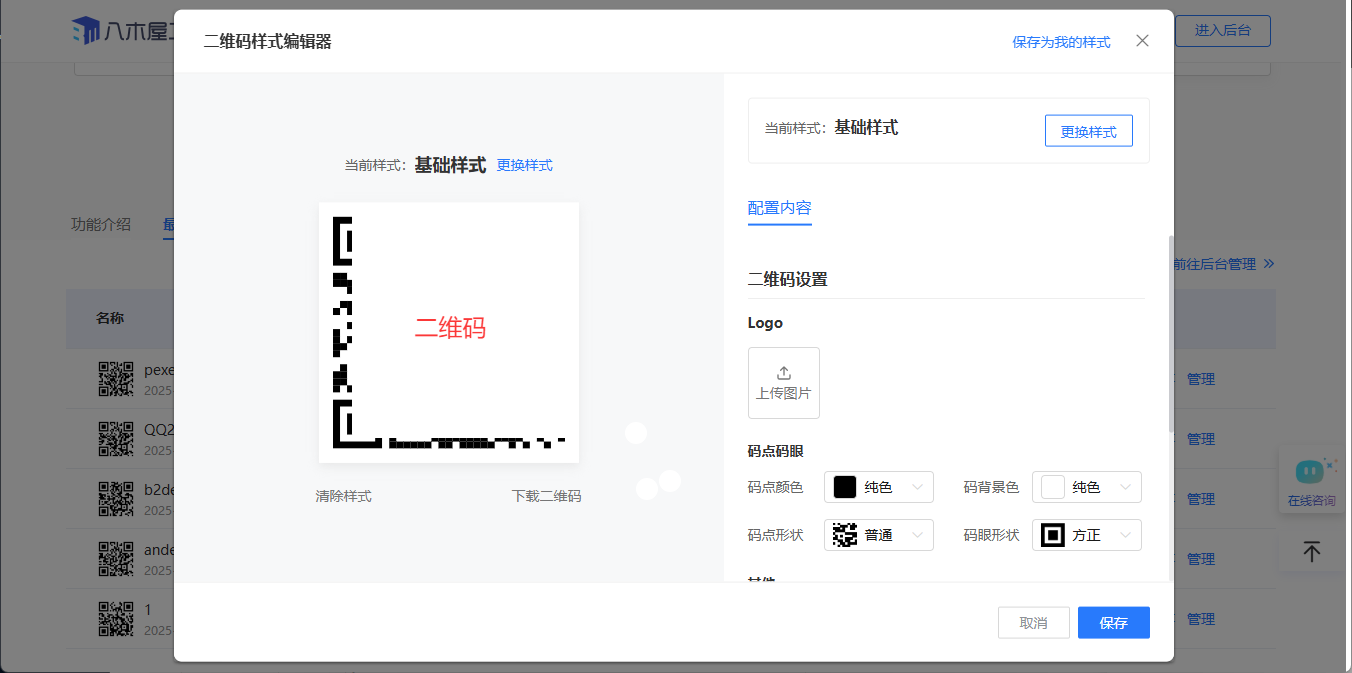Click the 更换样式 link above the QR preview
1352x673 pixels.
pos(525,165)
